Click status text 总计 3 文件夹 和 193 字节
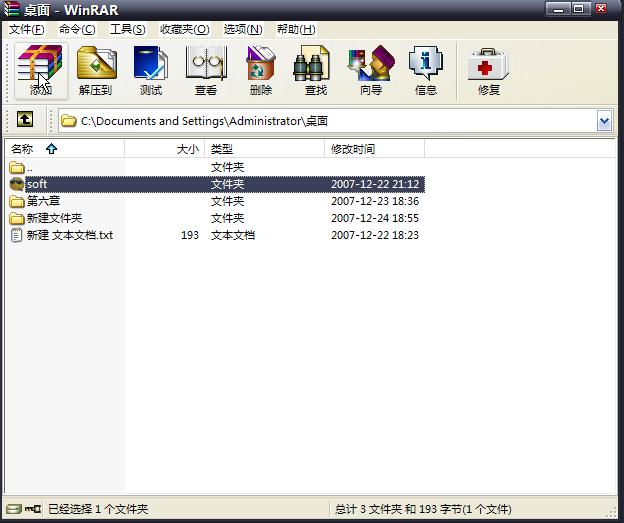 click(x=423, y=509)
